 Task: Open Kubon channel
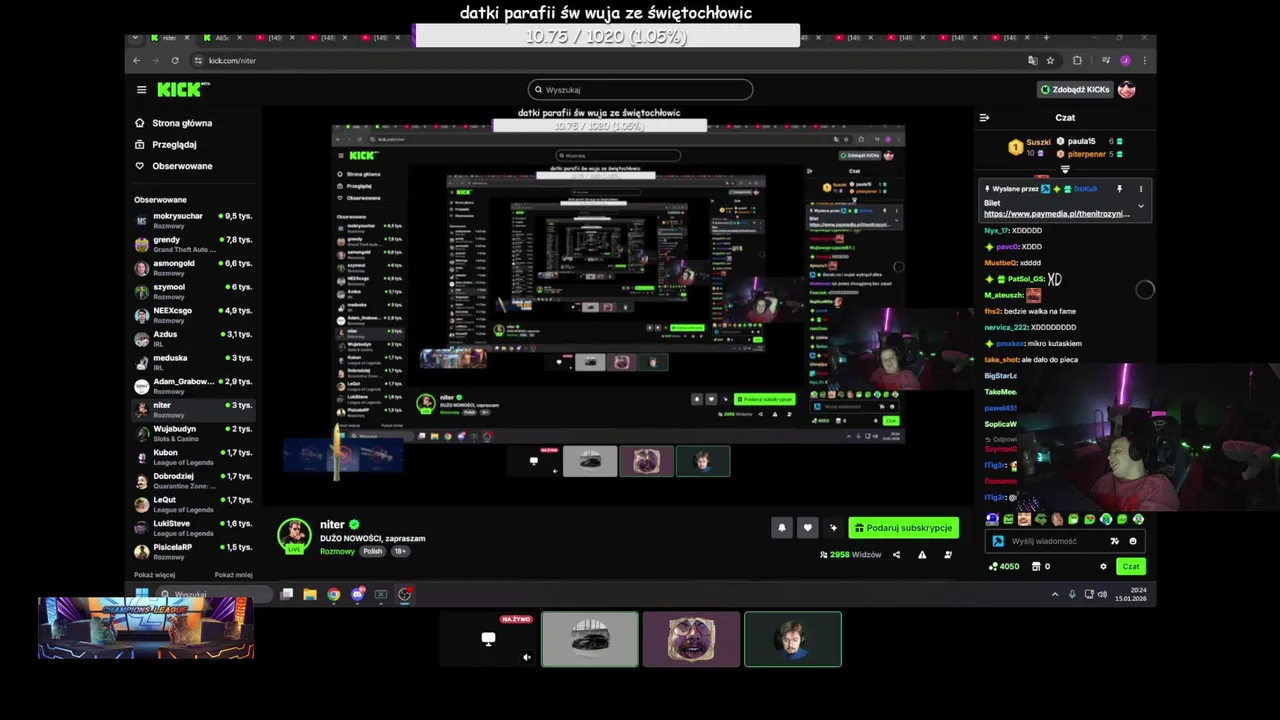[x=194, y=457]
